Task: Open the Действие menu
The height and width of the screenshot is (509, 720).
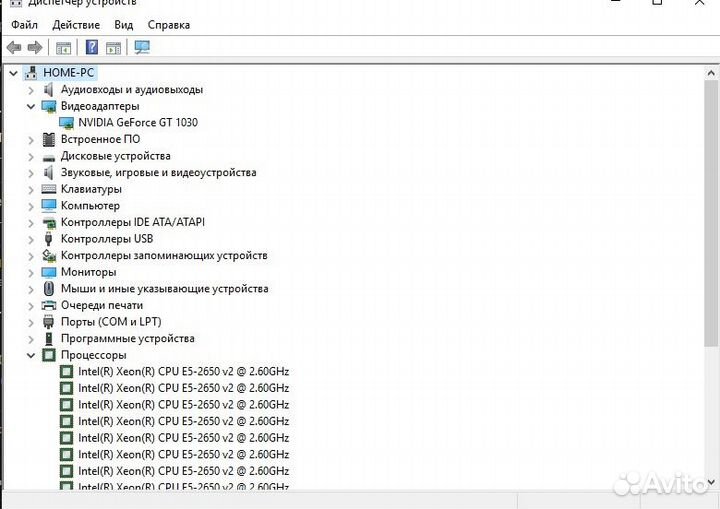Action: tap(76, 24)
